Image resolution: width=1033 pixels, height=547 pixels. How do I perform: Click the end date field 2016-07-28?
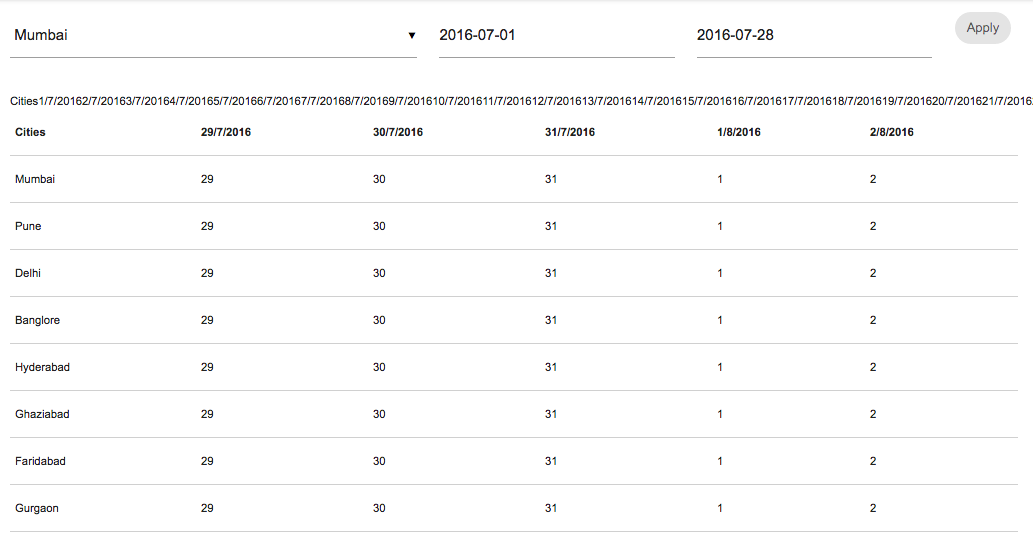tap(813, 36)
